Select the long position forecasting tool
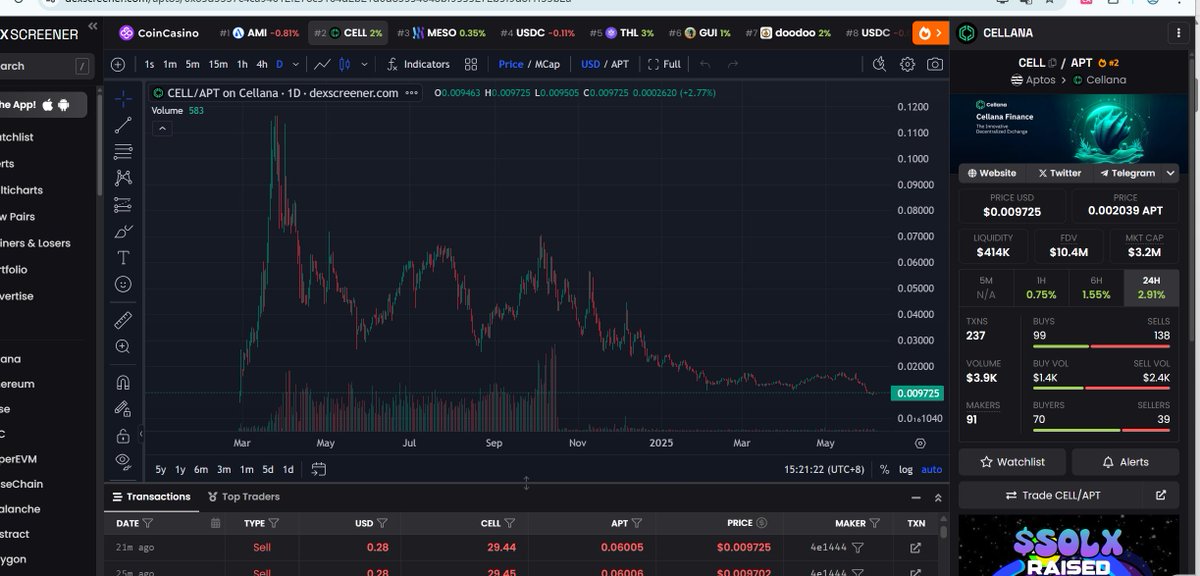1200x576 pixels. (123, 204)
